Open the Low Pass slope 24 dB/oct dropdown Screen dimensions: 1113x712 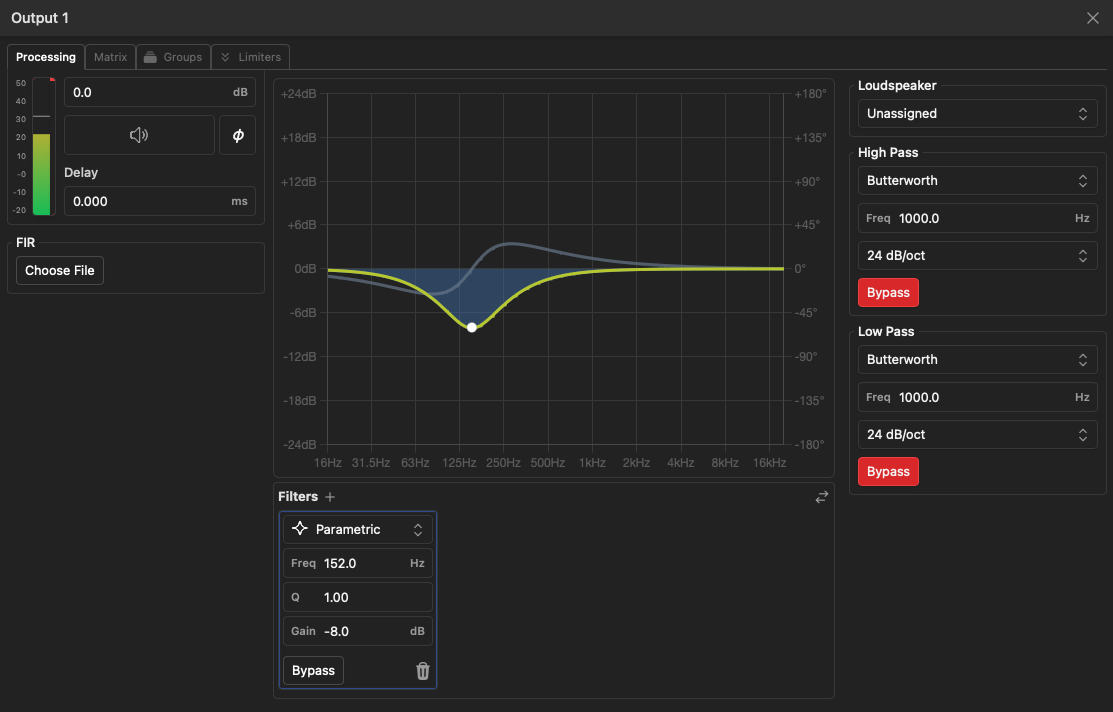(977, 434)
